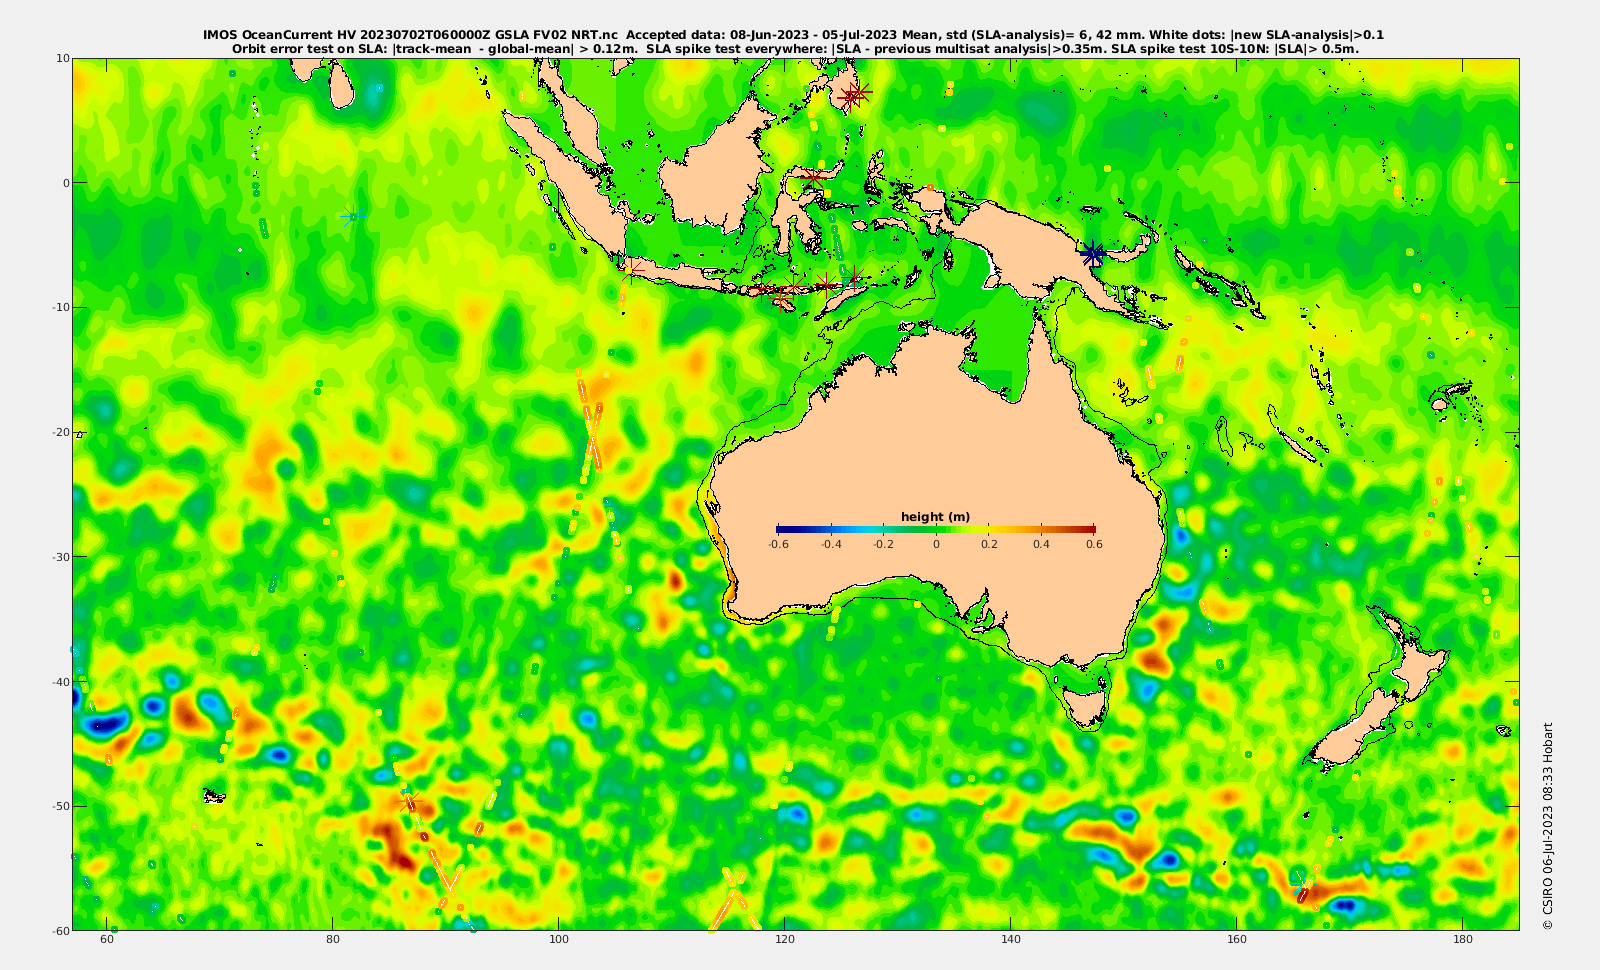
Task: Click the colorbar tick label '-0.6'
Action: click(x=778, y=545)
